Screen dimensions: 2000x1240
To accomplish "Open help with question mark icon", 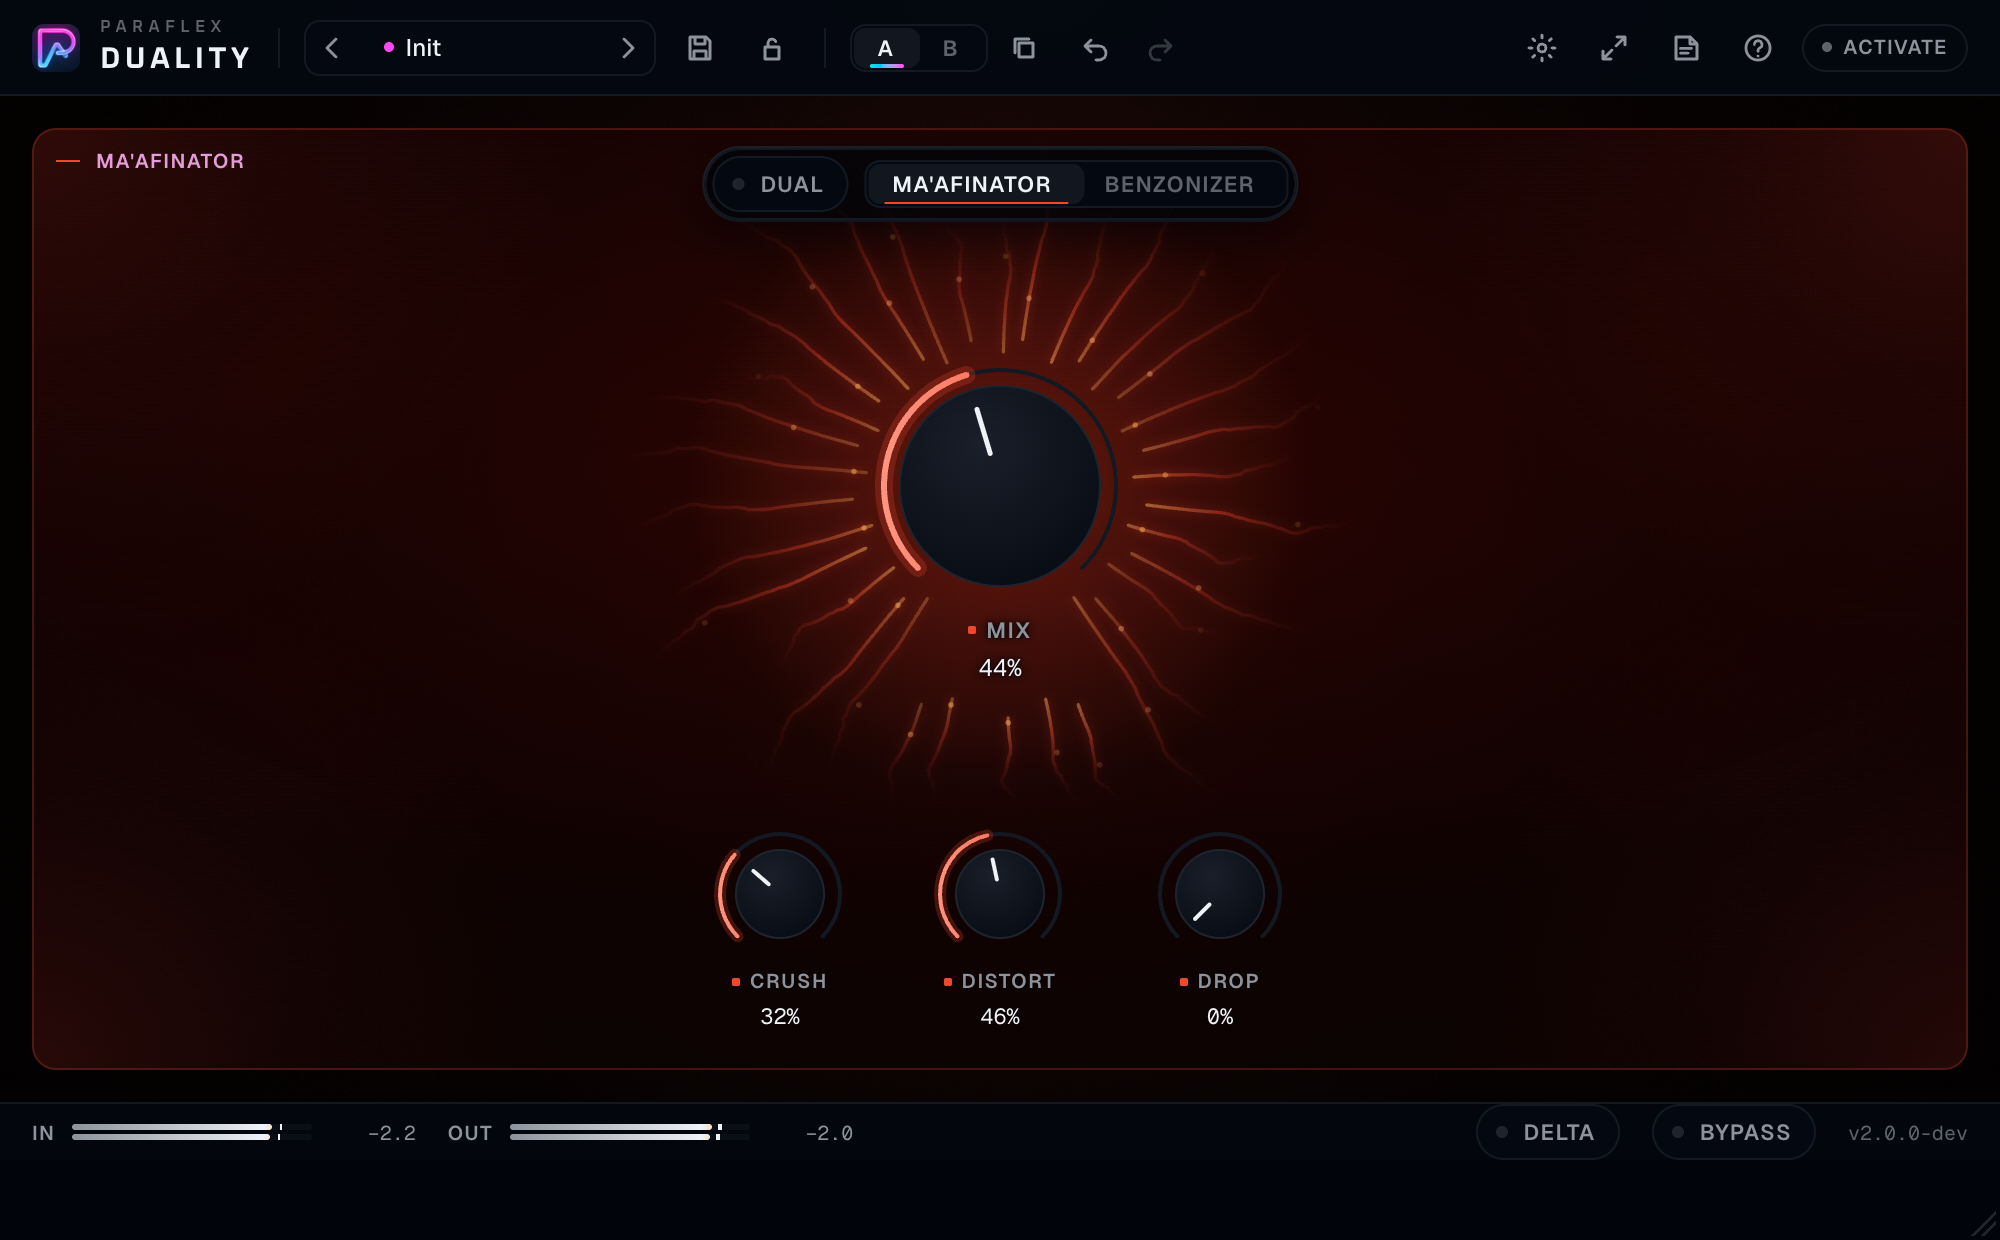I will click(x=1758, y=48).
